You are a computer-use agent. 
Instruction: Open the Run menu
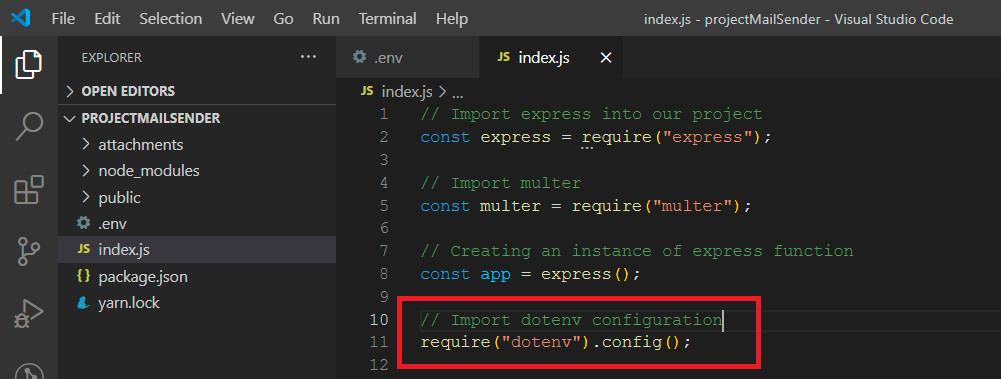(326, 19)
